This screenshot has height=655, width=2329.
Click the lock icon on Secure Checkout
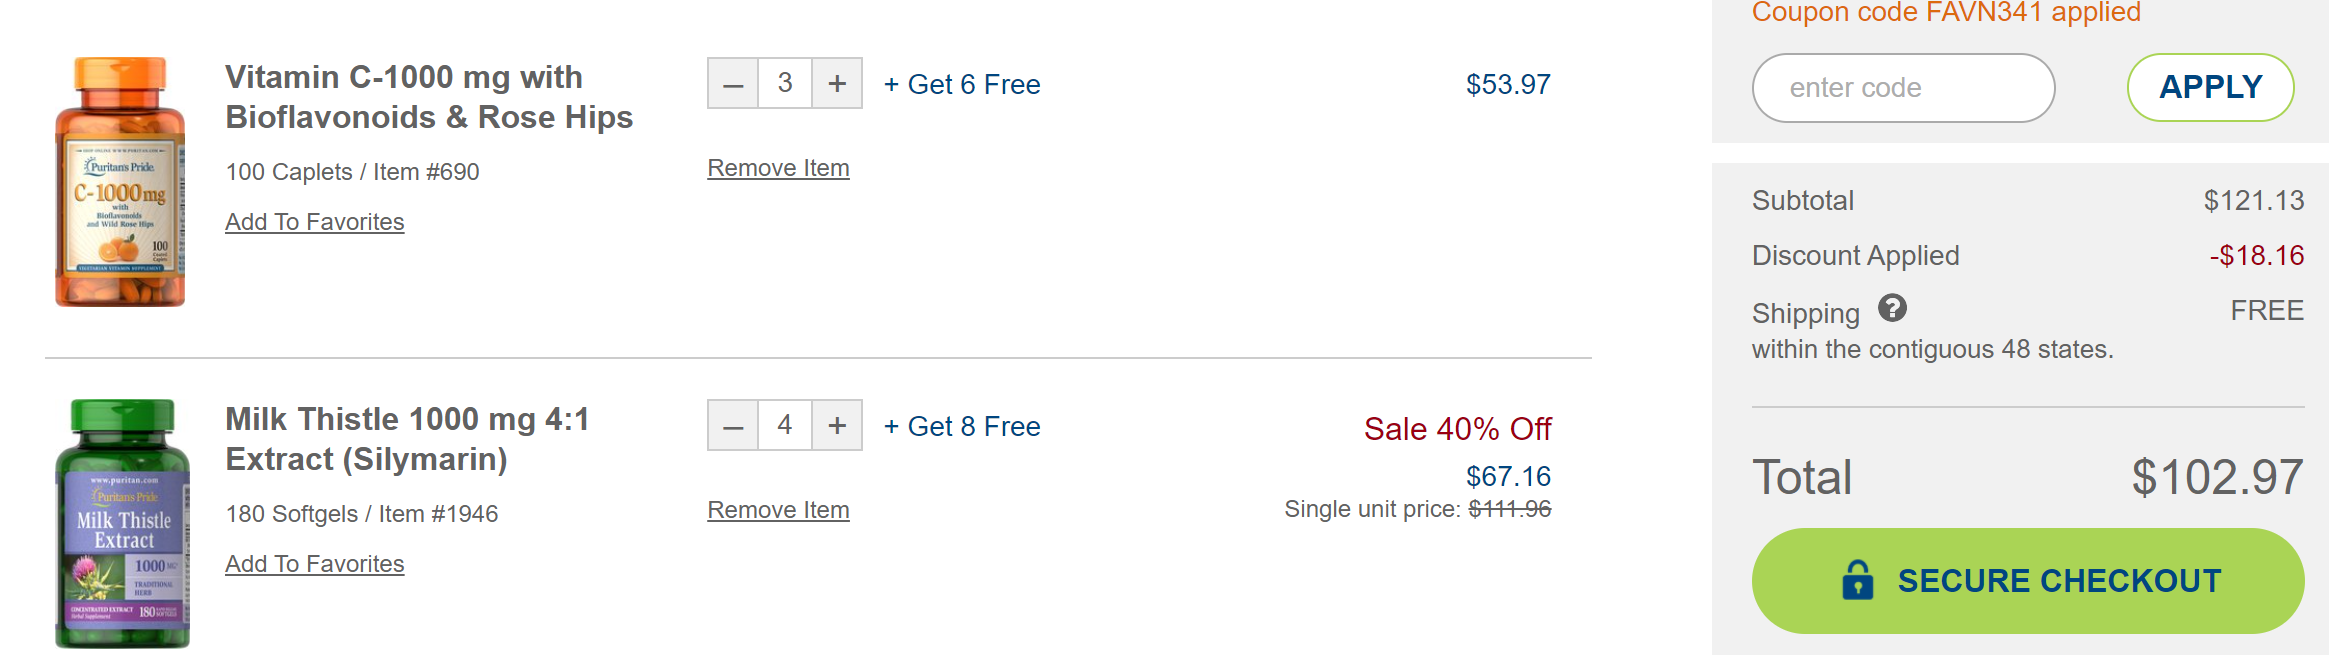(x=1857, y=580)
